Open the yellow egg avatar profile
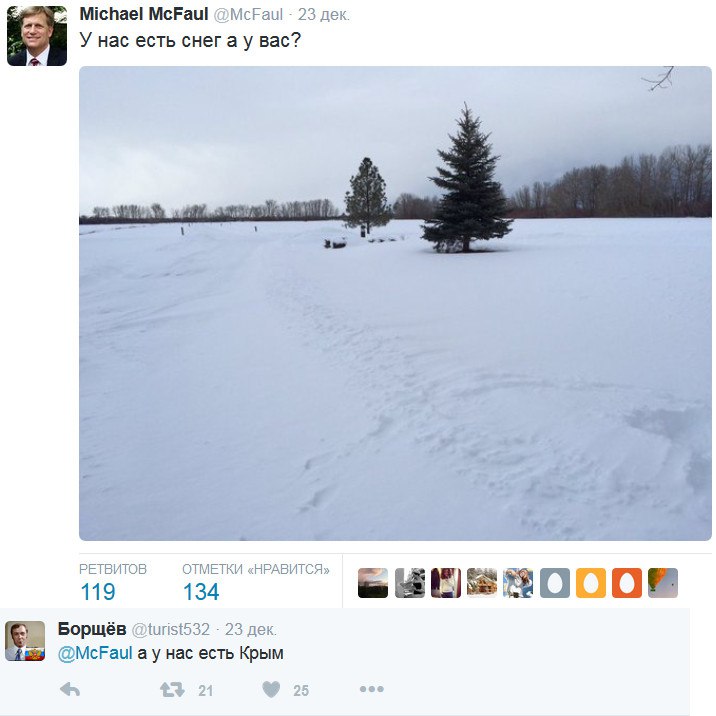This screenshot has width=716, height=716. 591,583
